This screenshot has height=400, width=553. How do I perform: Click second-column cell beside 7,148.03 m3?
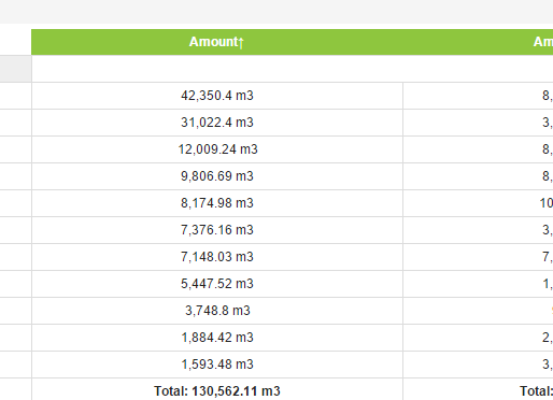point(478,256)
